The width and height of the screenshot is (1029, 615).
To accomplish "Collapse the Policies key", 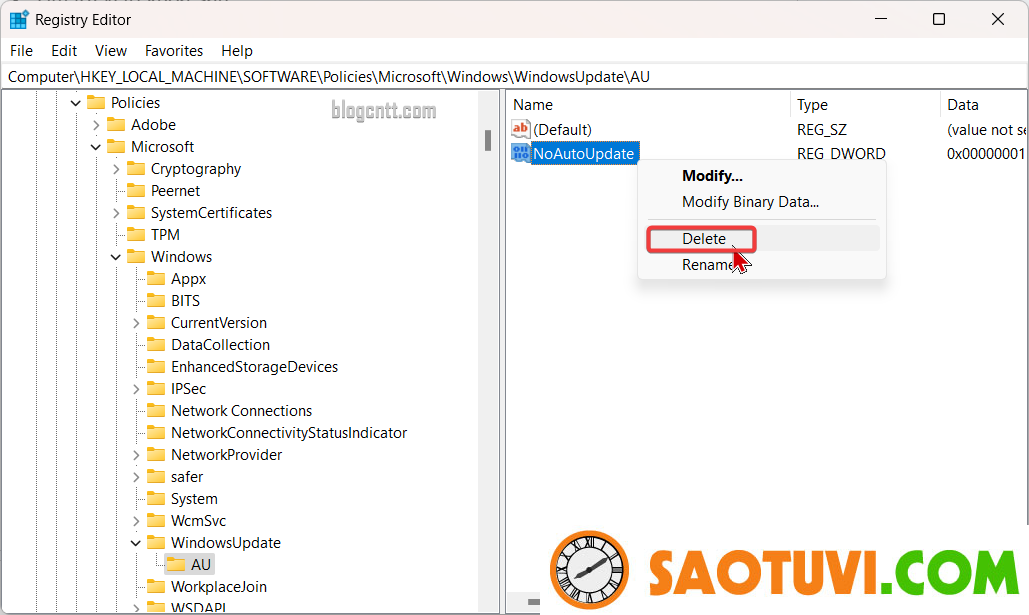I will [x=75, y=103].
